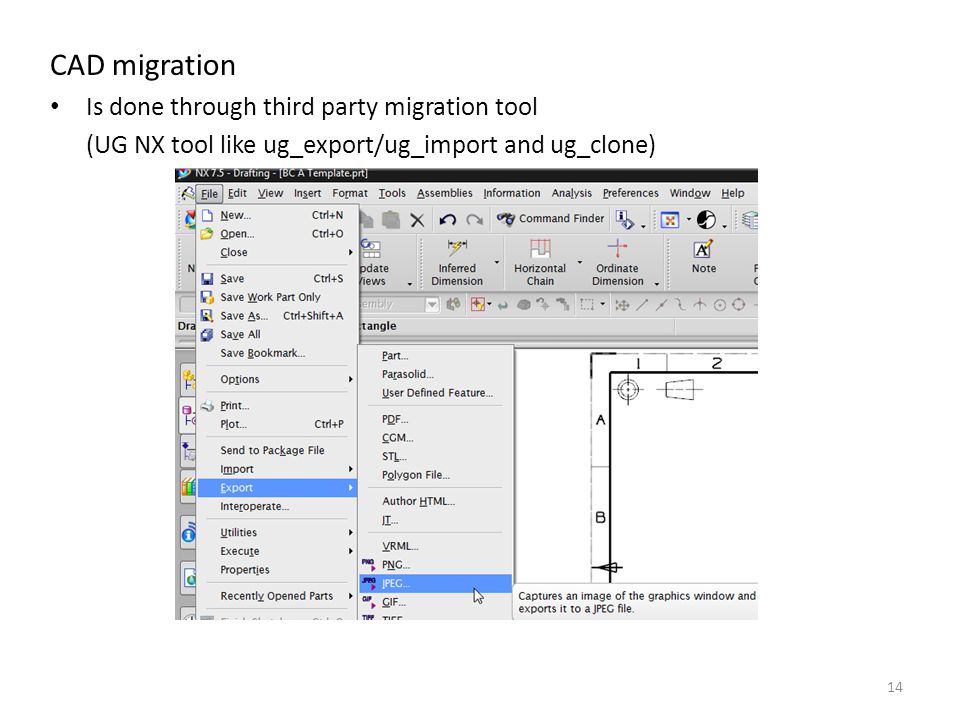
Task: Open the Format menu
Action: pos(350,193)
